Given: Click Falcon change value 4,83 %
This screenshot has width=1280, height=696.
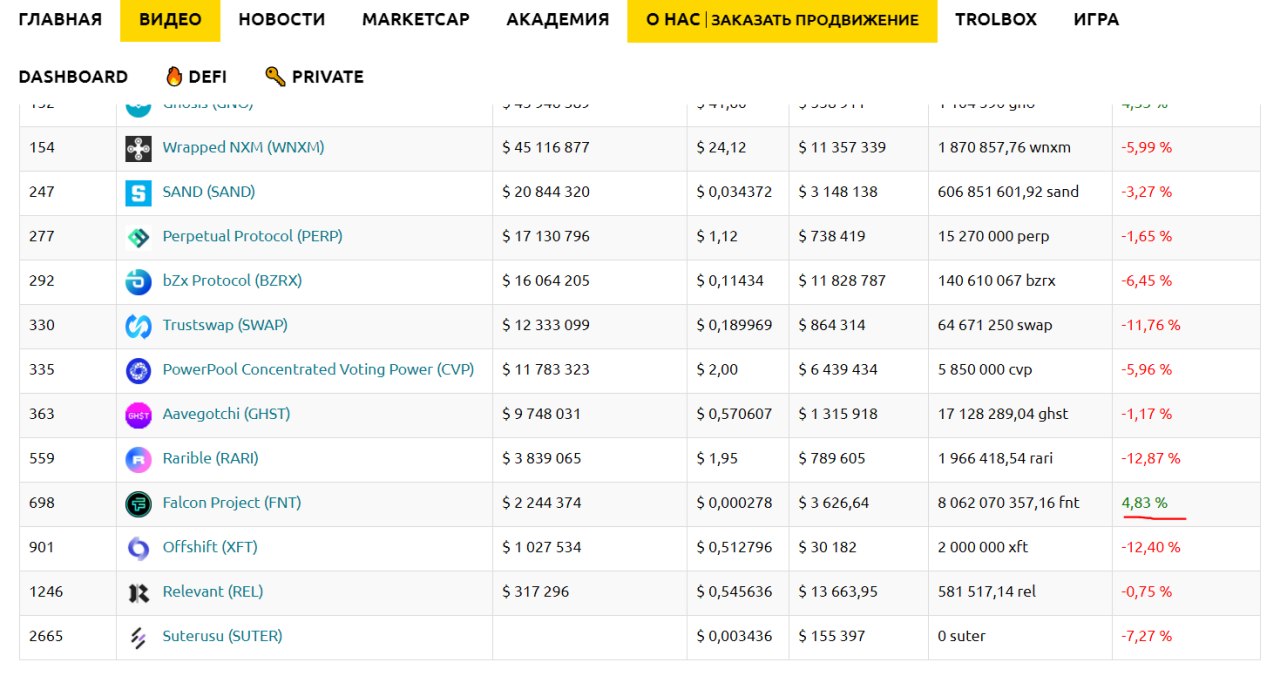Looking at the screenshot, I should (x=1145, y=503).
